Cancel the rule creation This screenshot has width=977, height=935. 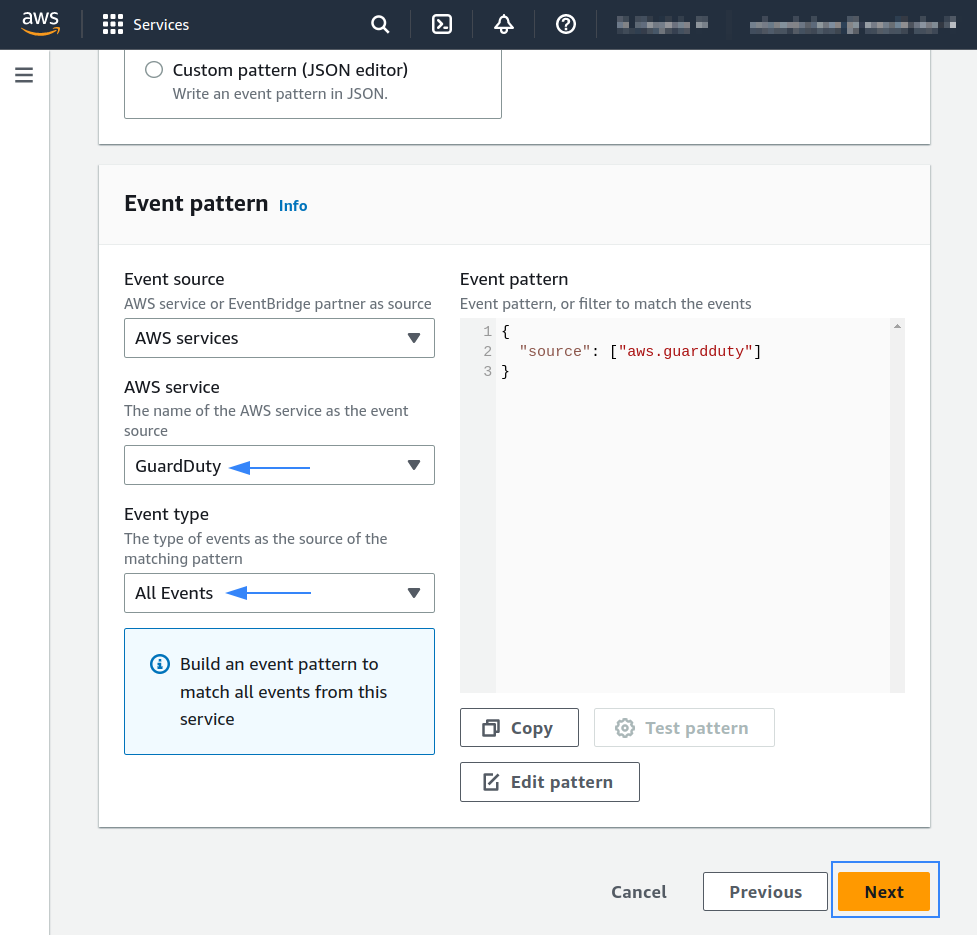point(639,892)
